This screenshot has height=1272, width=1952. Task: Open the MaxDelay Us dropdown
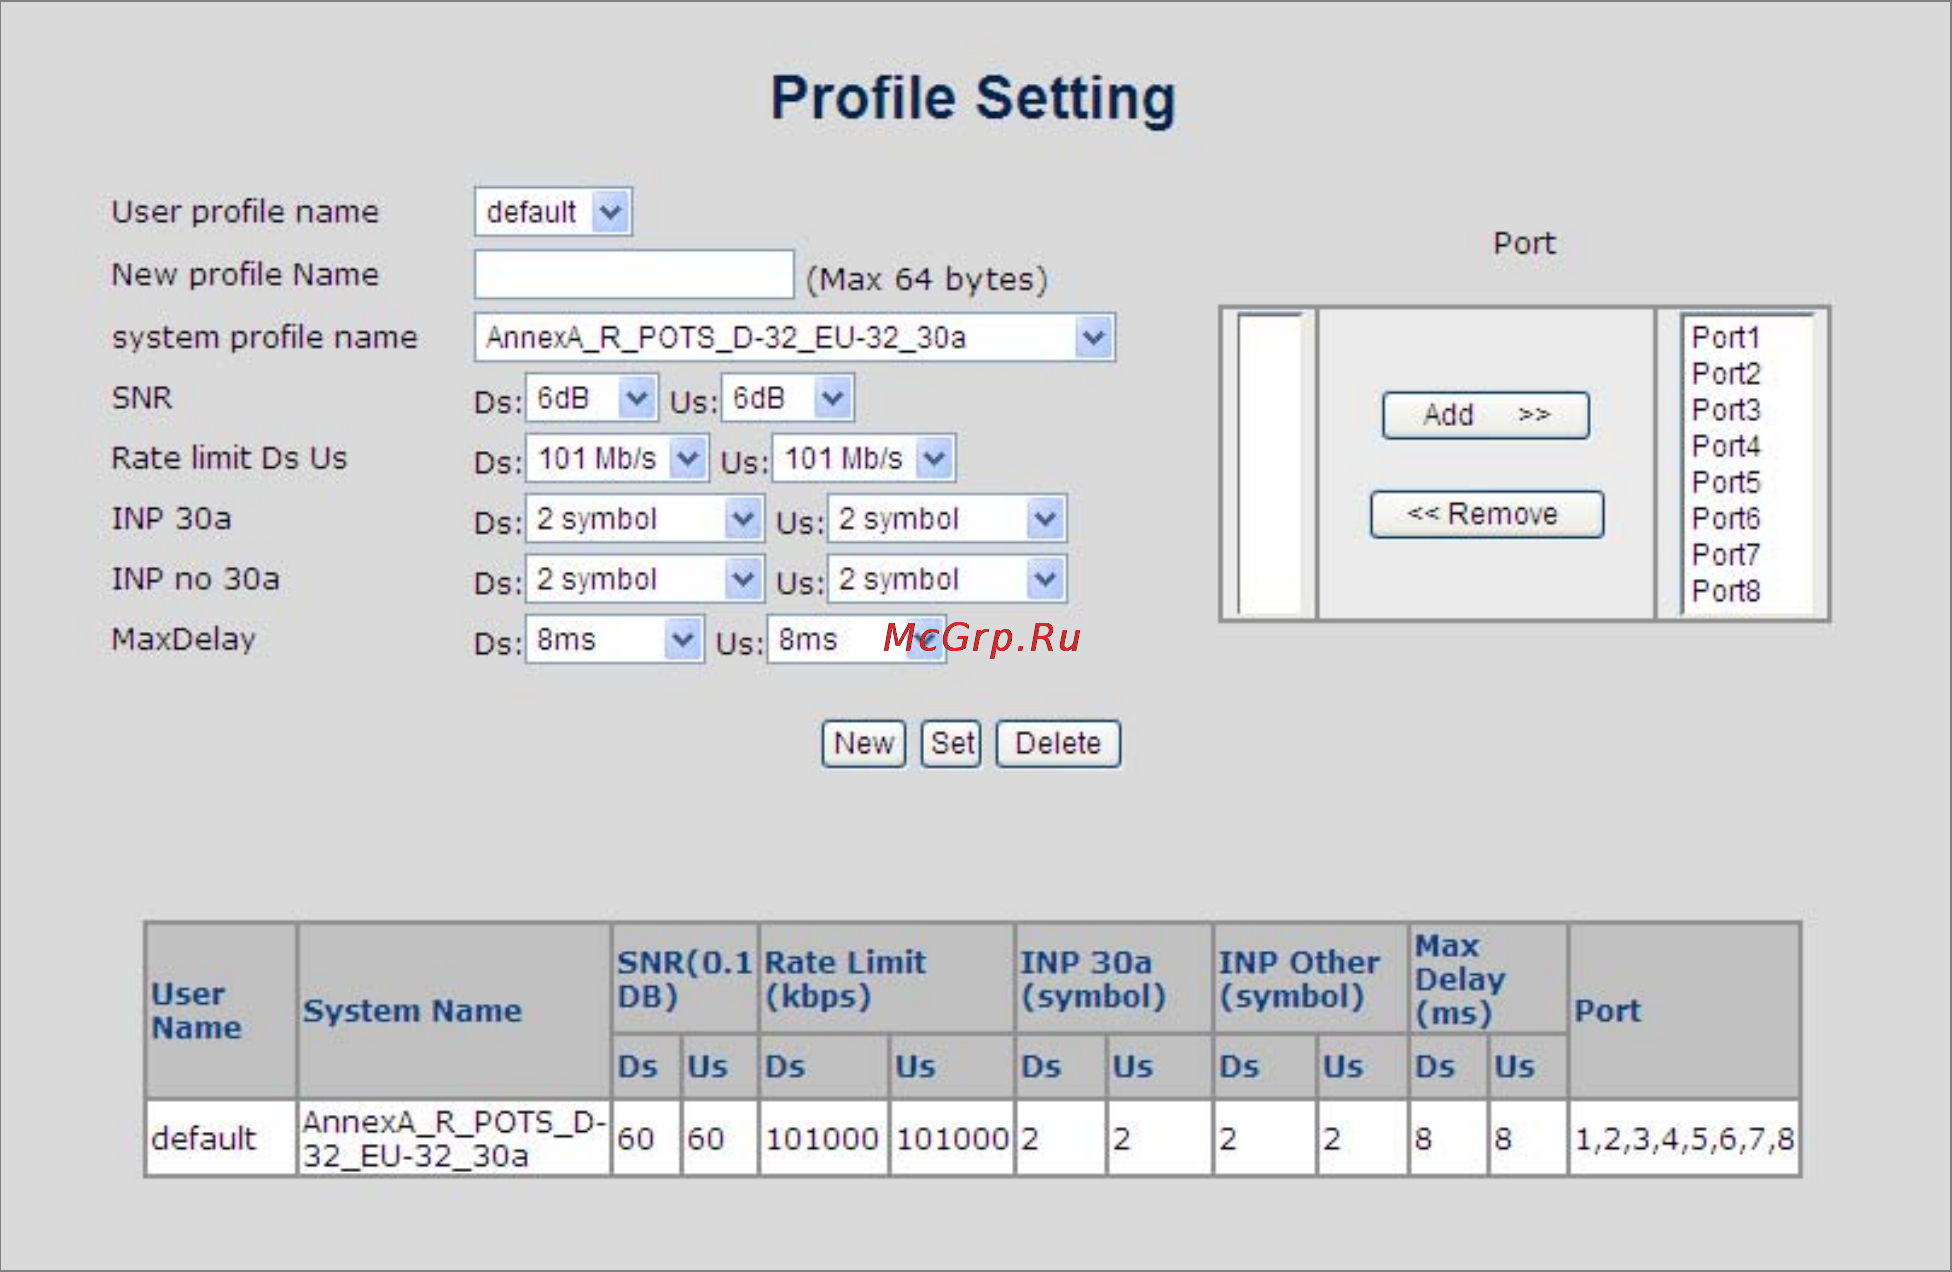(856, 639)
